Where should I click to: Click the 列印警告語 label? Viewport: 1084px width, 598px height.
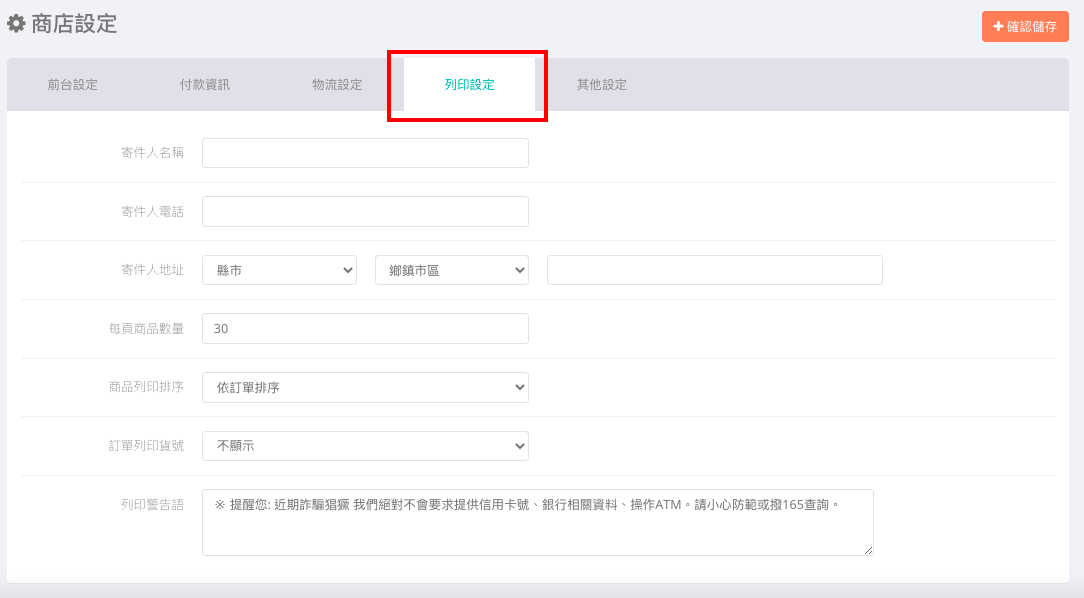click(152, 505)
